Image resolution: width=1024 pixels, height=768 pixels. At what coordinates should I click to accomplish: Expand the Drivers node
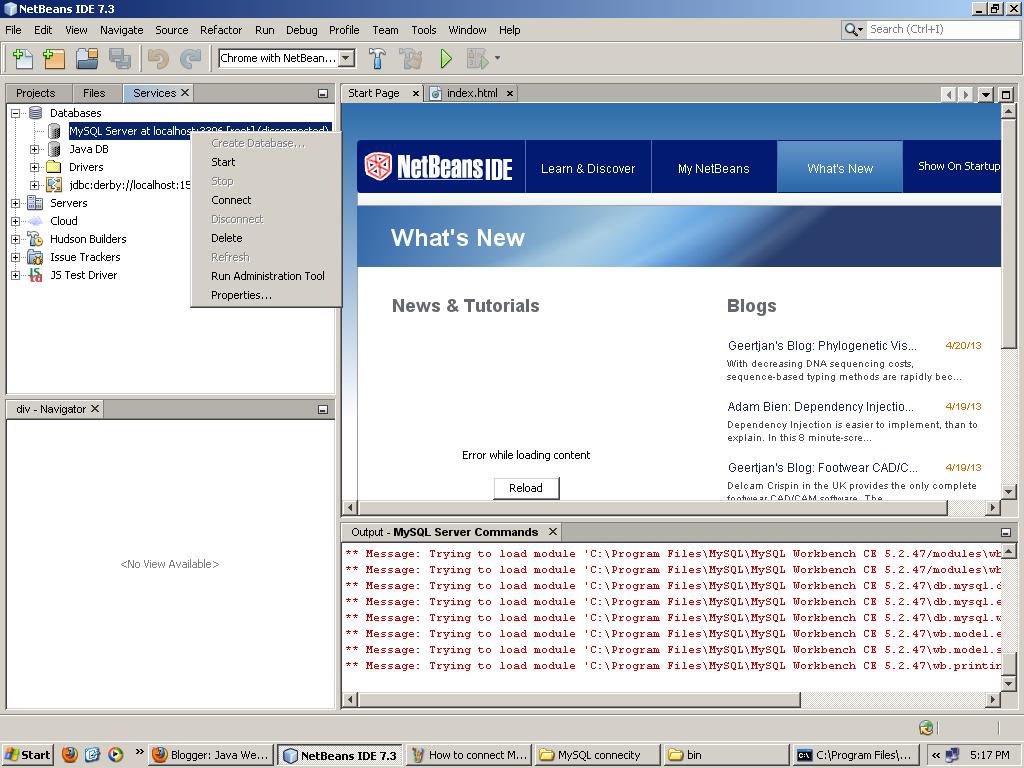coord(35,167)
